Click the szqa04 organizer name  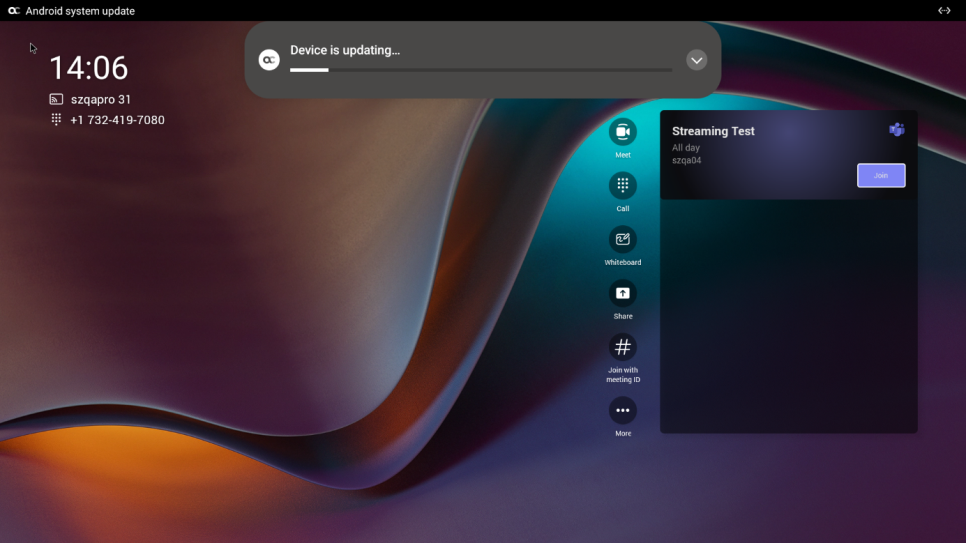point(686,160)
